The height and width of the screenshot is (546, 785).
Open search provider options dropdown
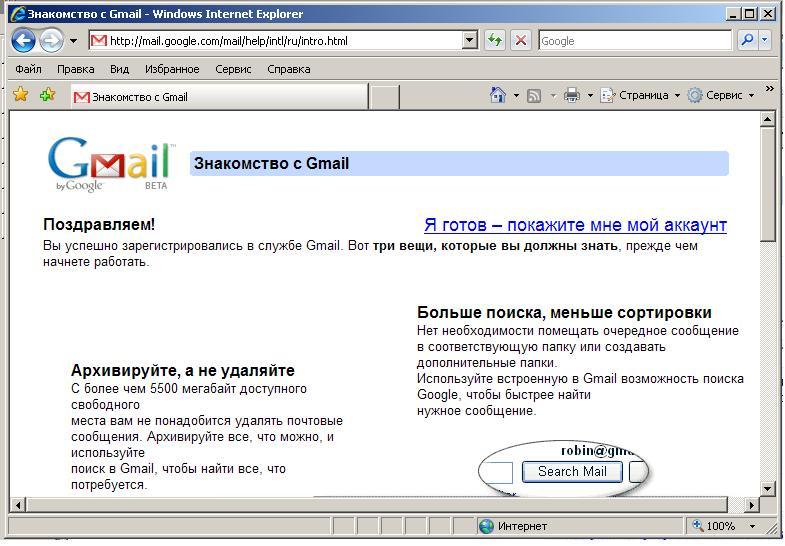(764, 41)
